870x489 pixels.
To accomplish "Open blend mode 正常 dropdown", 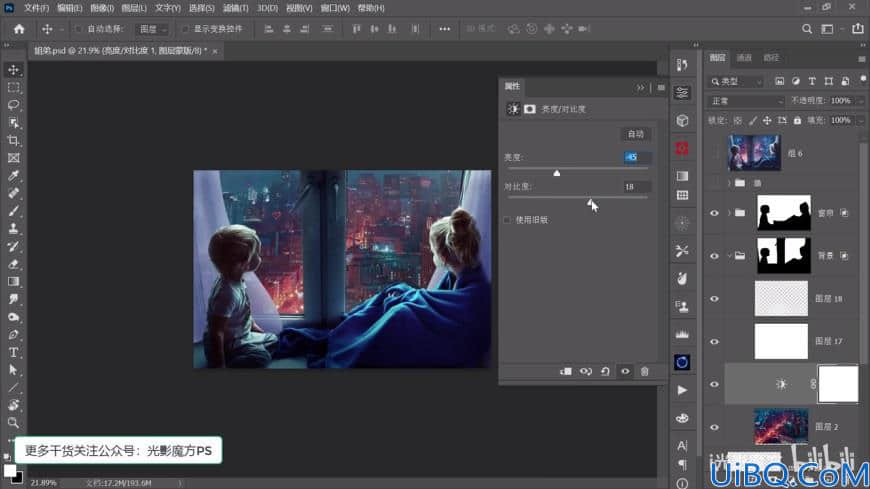I will (x=746, y=101).
